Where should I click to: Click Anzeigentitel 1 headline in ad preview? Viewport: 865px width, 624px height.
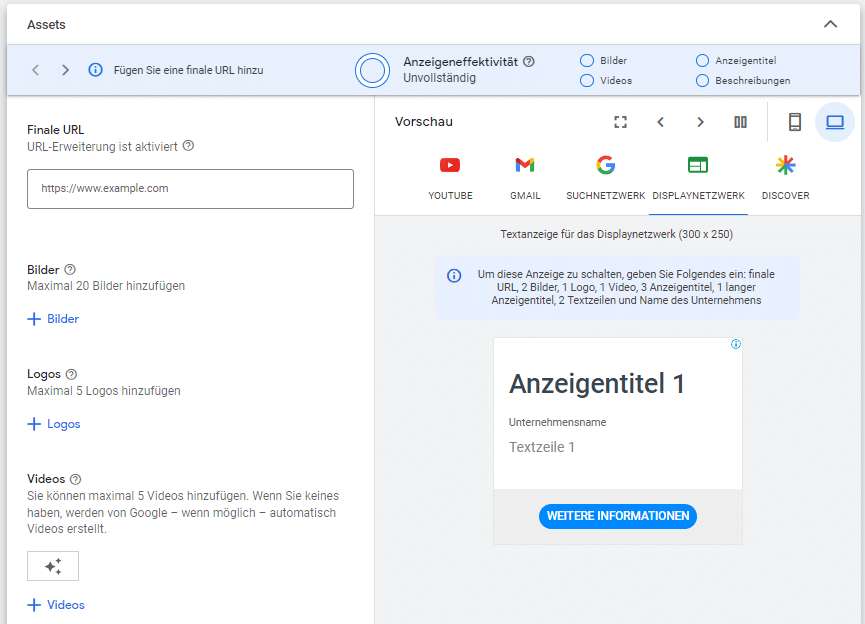coord(597,383)
